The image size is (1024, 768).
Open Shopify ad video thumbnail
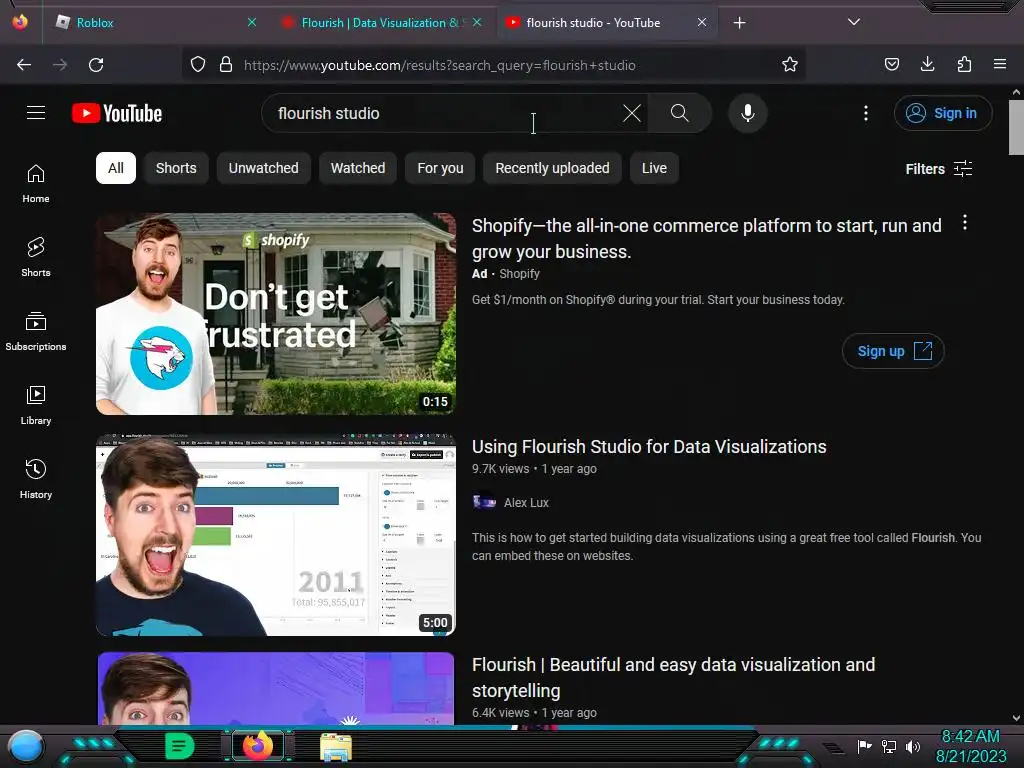[x=276, y=314]
